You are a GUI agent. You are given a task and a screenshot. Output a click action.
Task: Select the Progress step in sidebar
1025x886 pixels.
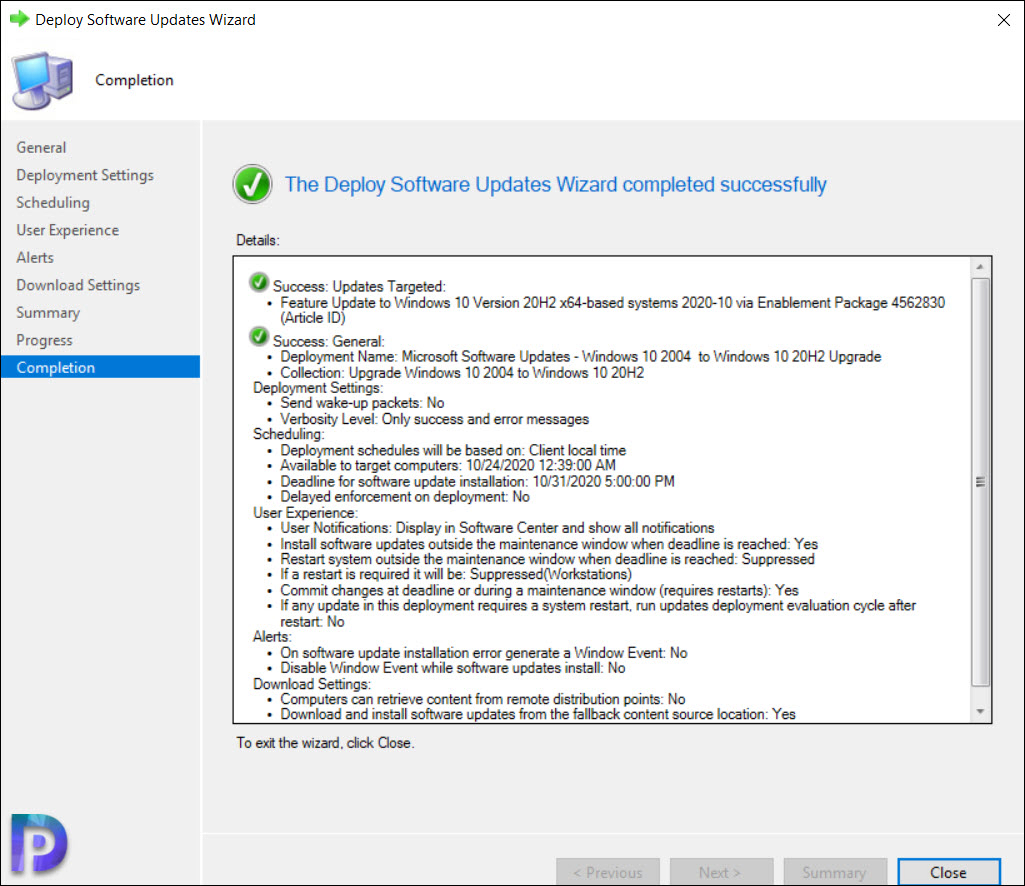point(44,340)
